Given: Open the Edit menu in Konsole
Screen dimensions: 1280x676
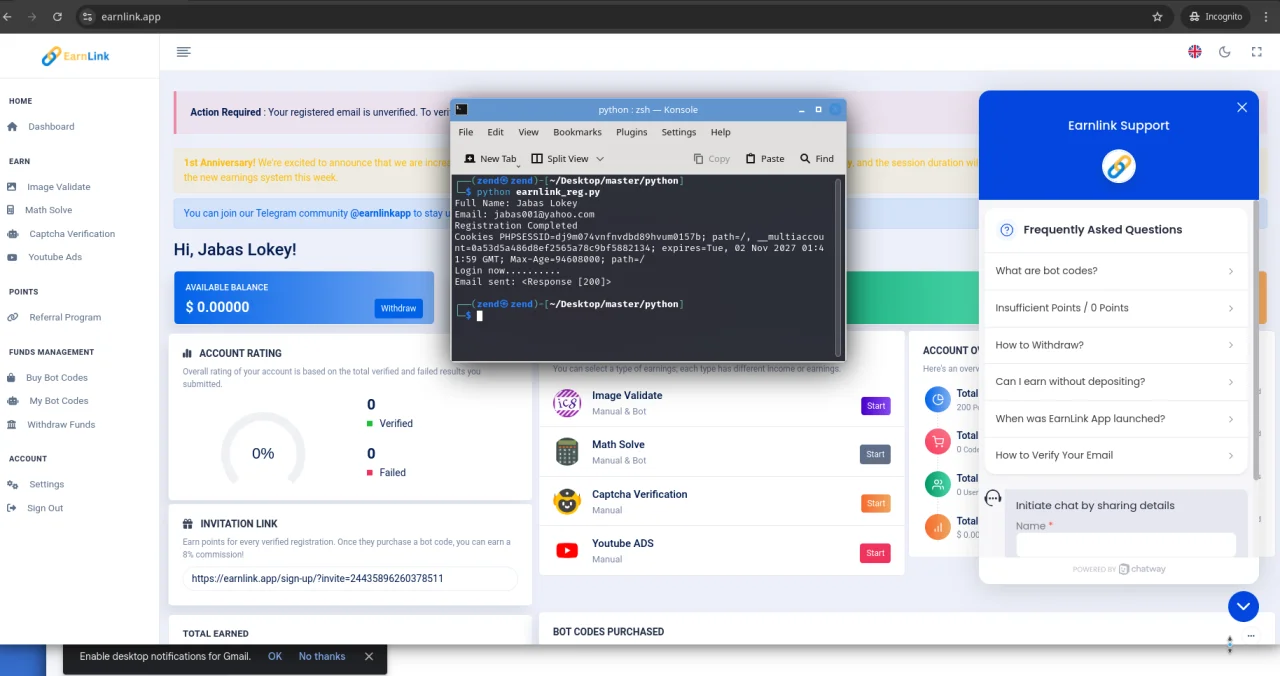Looking at the screenshot, I should 496,132.
